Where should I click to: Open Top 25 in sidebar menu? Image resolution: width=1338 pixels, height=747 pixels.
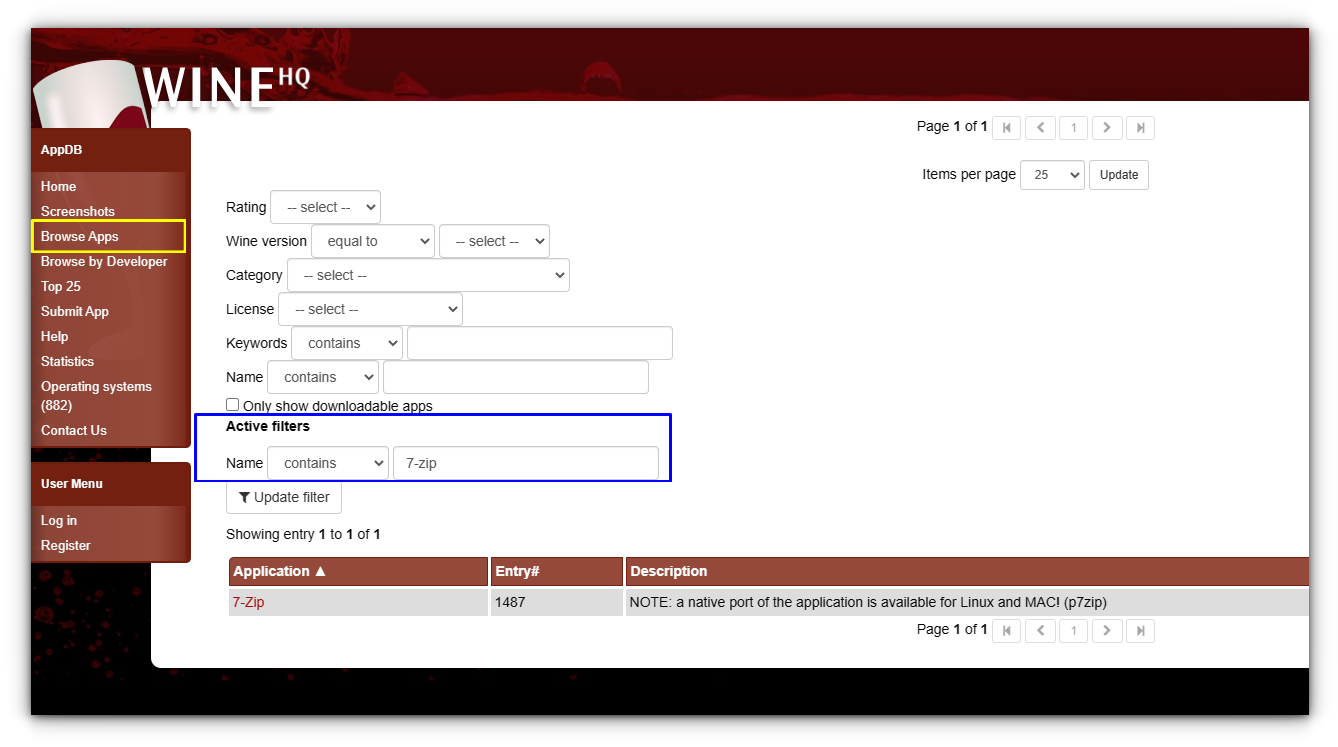click(x=61, y=287)
